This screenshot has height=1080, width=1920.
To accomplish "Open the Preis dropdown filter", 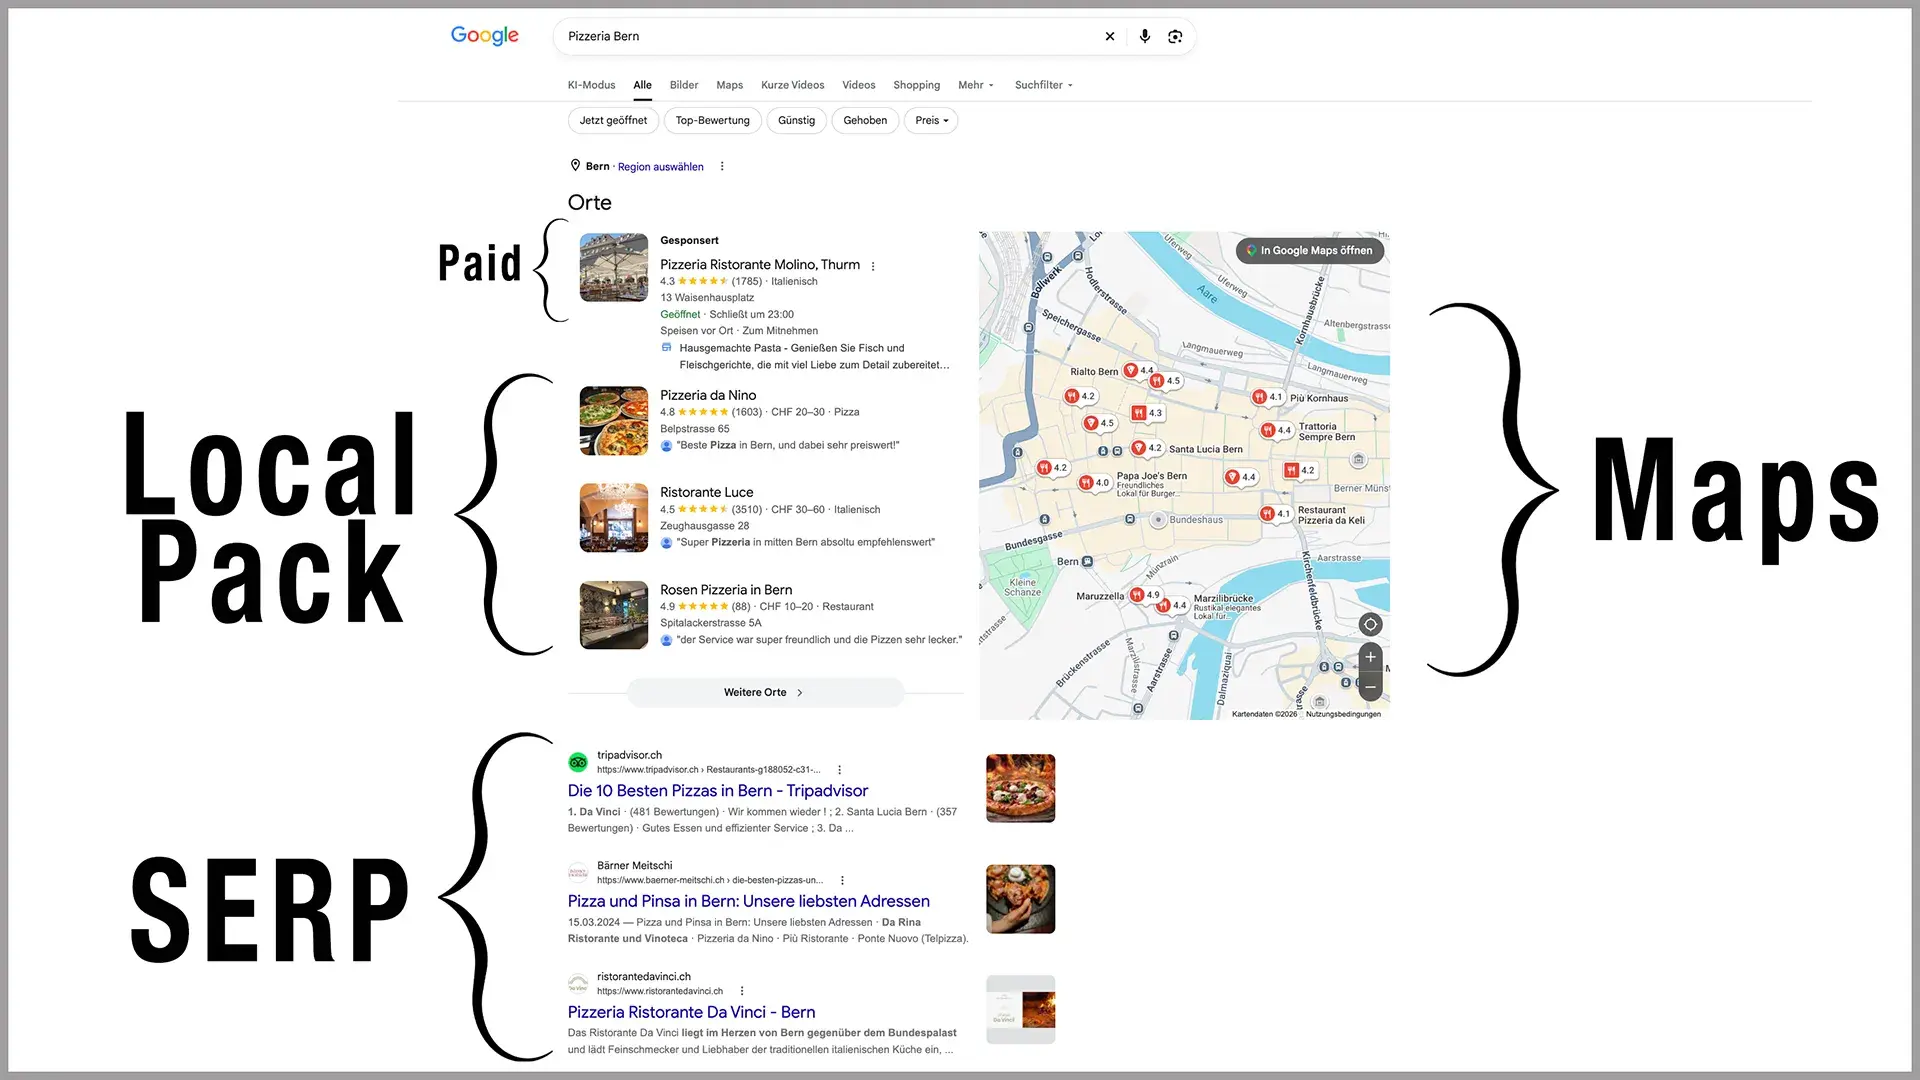I will (x=931, y=121).
